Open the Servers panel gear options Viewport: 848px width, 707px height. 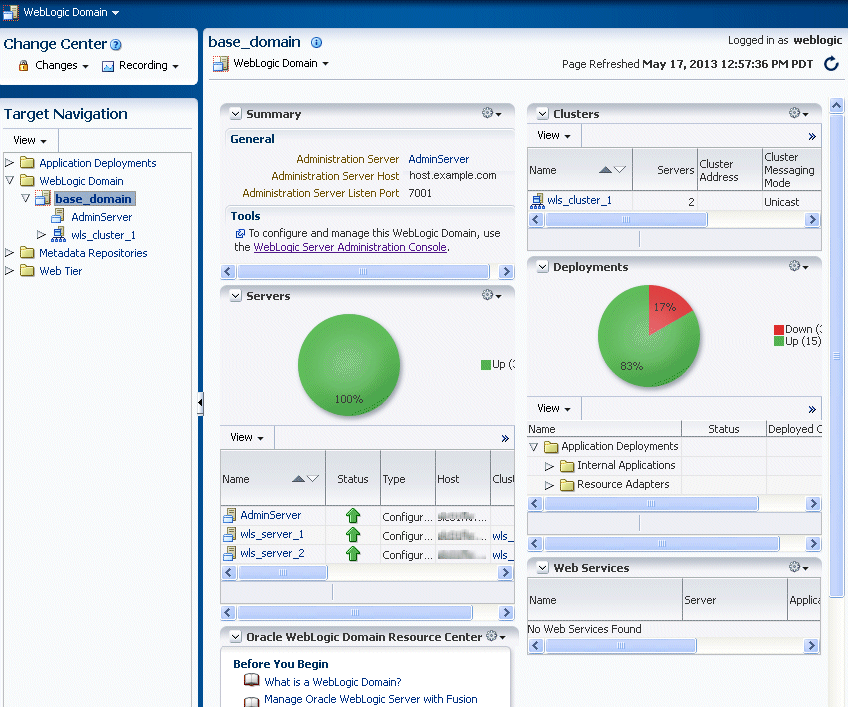point(491,295)
